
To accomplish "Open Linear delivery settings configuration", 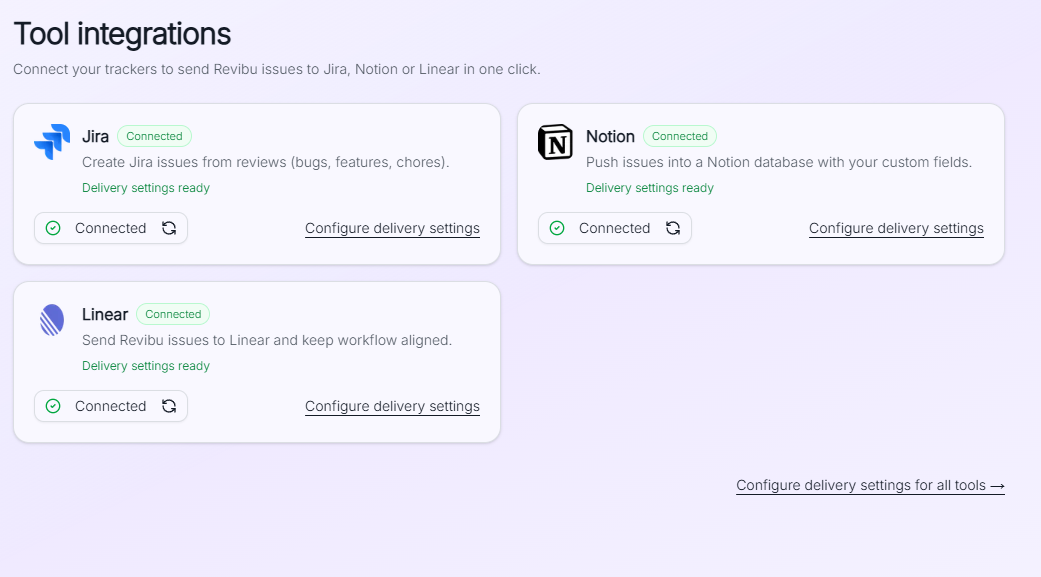I will click(x=392, y=406).
